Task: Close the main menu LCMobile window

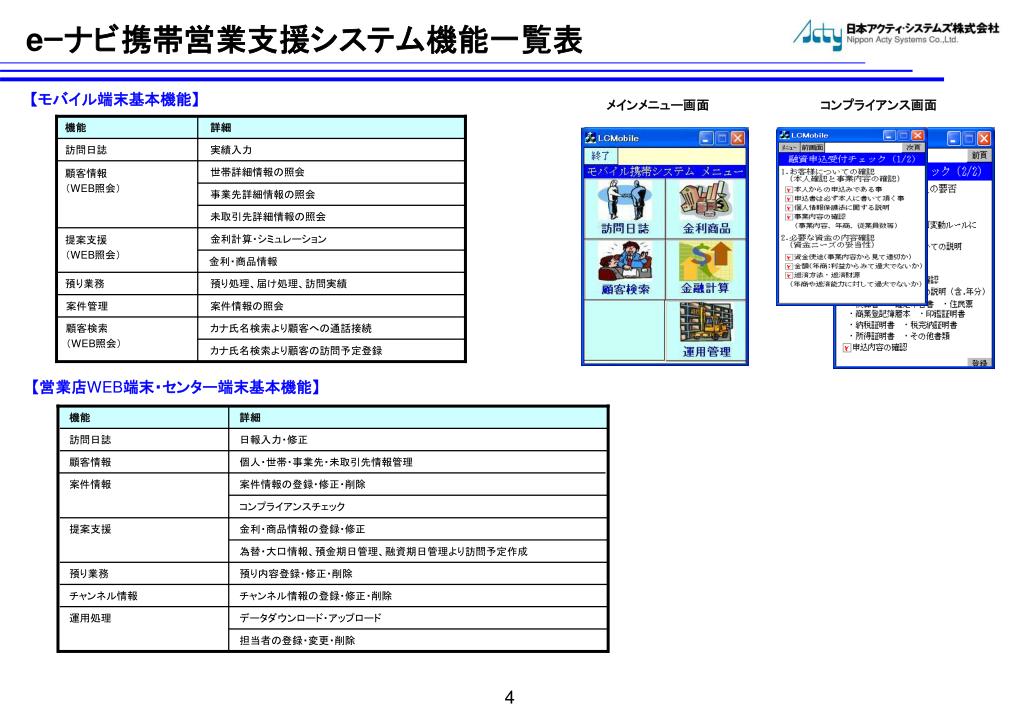Action: point(738,138)
